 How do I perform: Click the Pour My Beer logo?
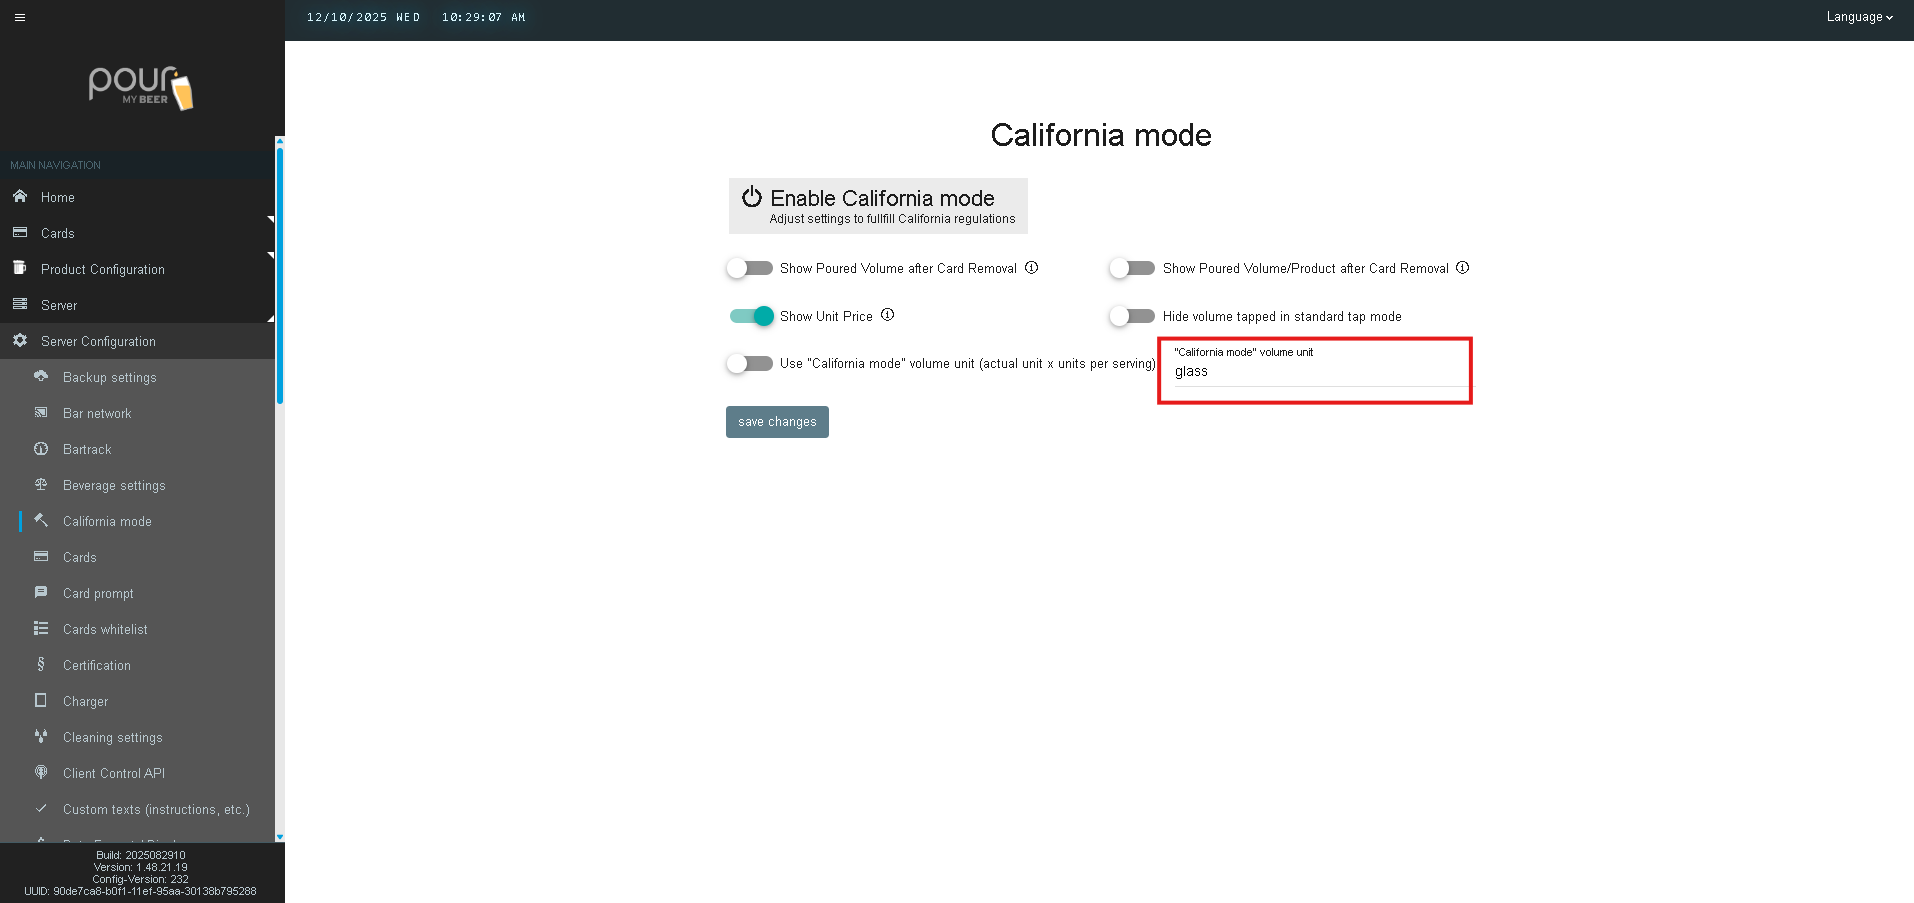pyautogui.click(x=141, y=88)
